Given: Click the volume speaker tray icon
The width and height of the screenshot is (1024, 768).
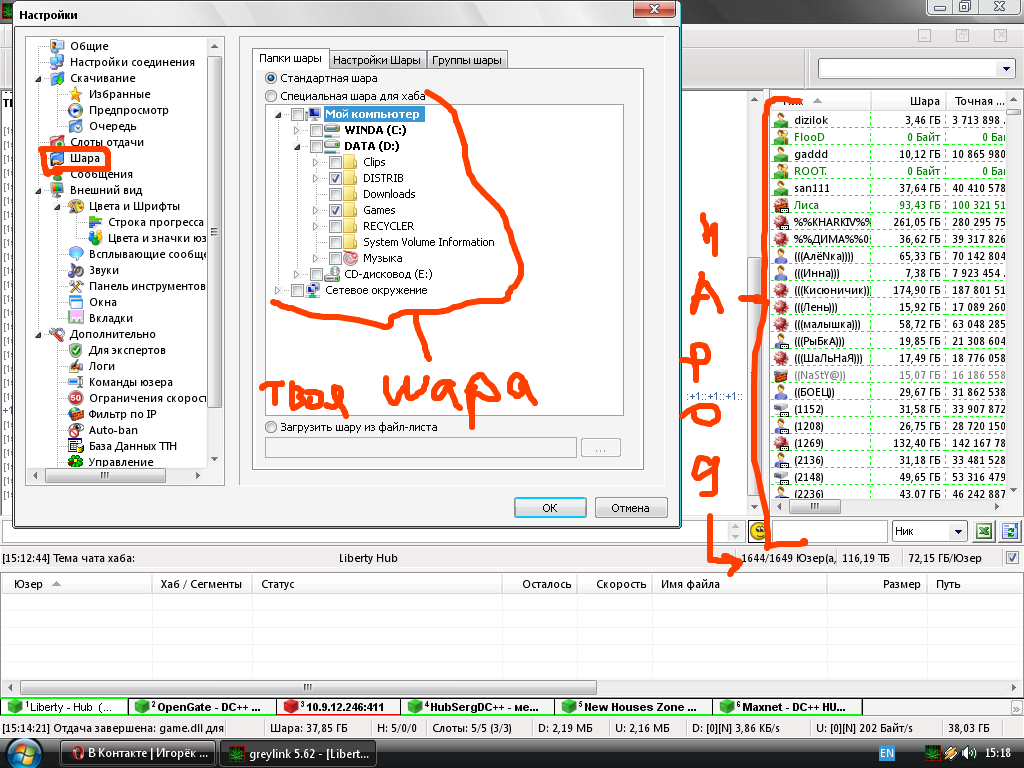Looking at the screenshot, I should tap(968, 753).
